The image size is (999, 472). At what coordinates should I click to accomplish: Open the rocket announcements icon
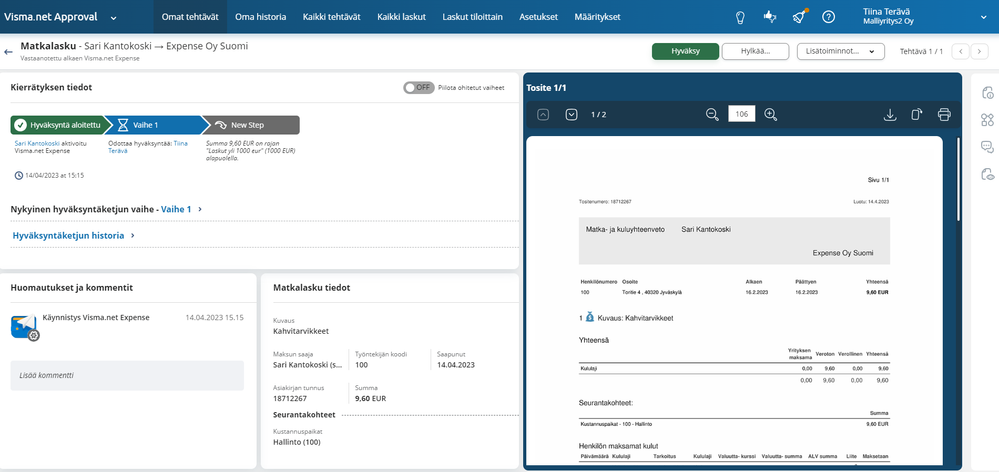799,17
